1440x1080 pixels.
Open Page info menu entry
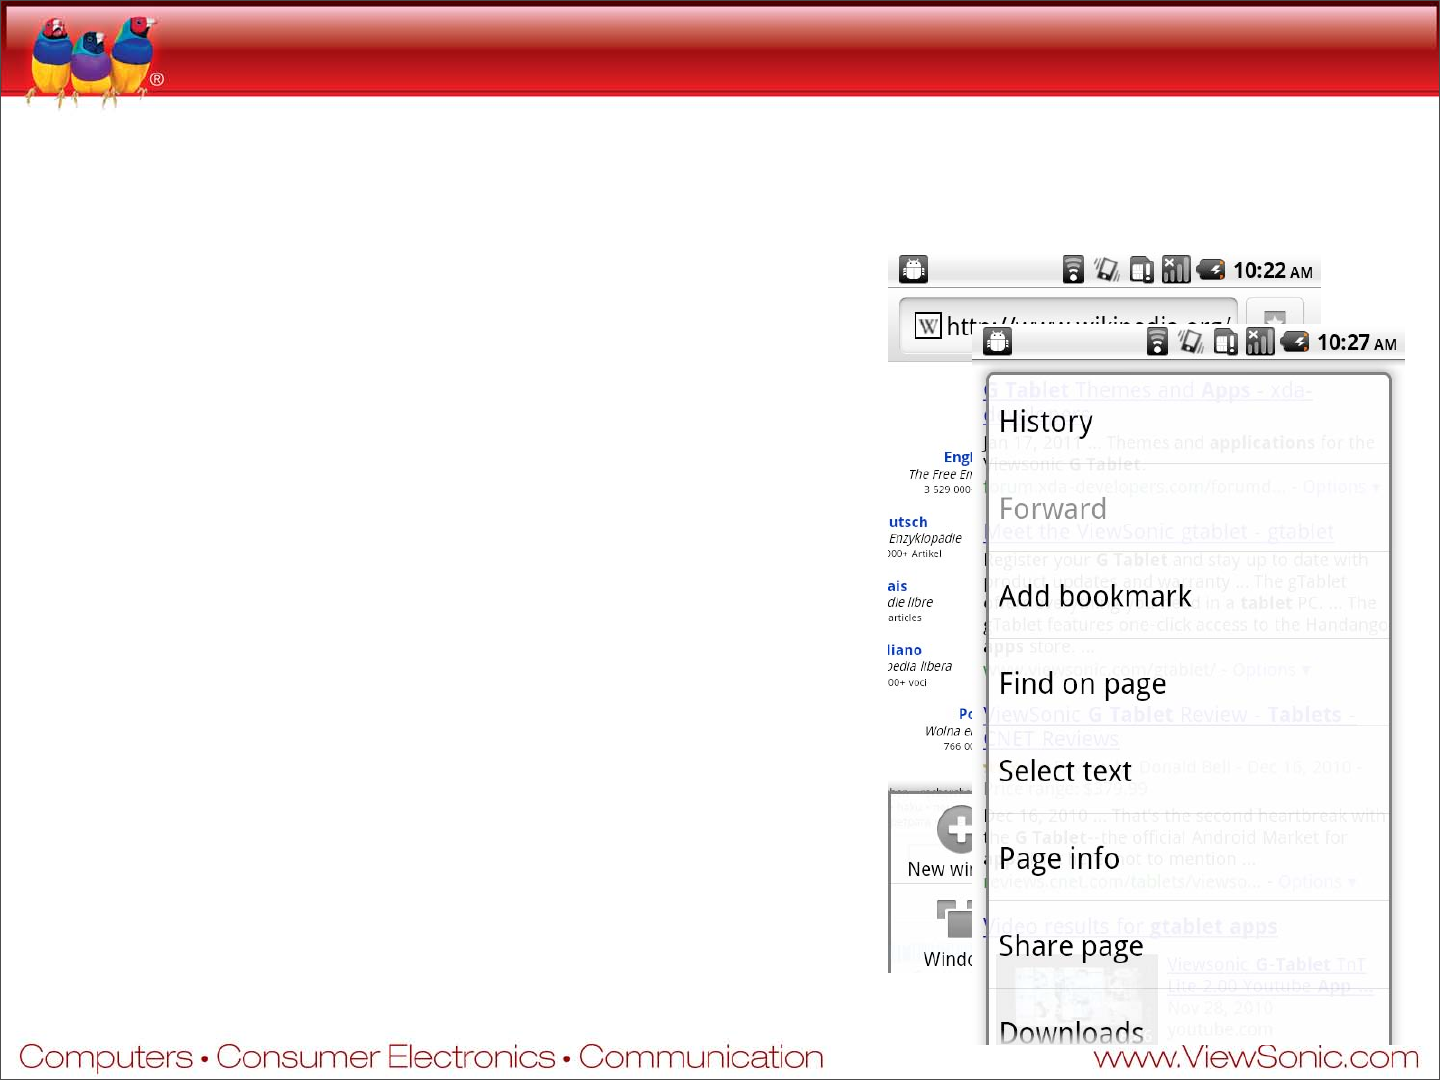1188,858
